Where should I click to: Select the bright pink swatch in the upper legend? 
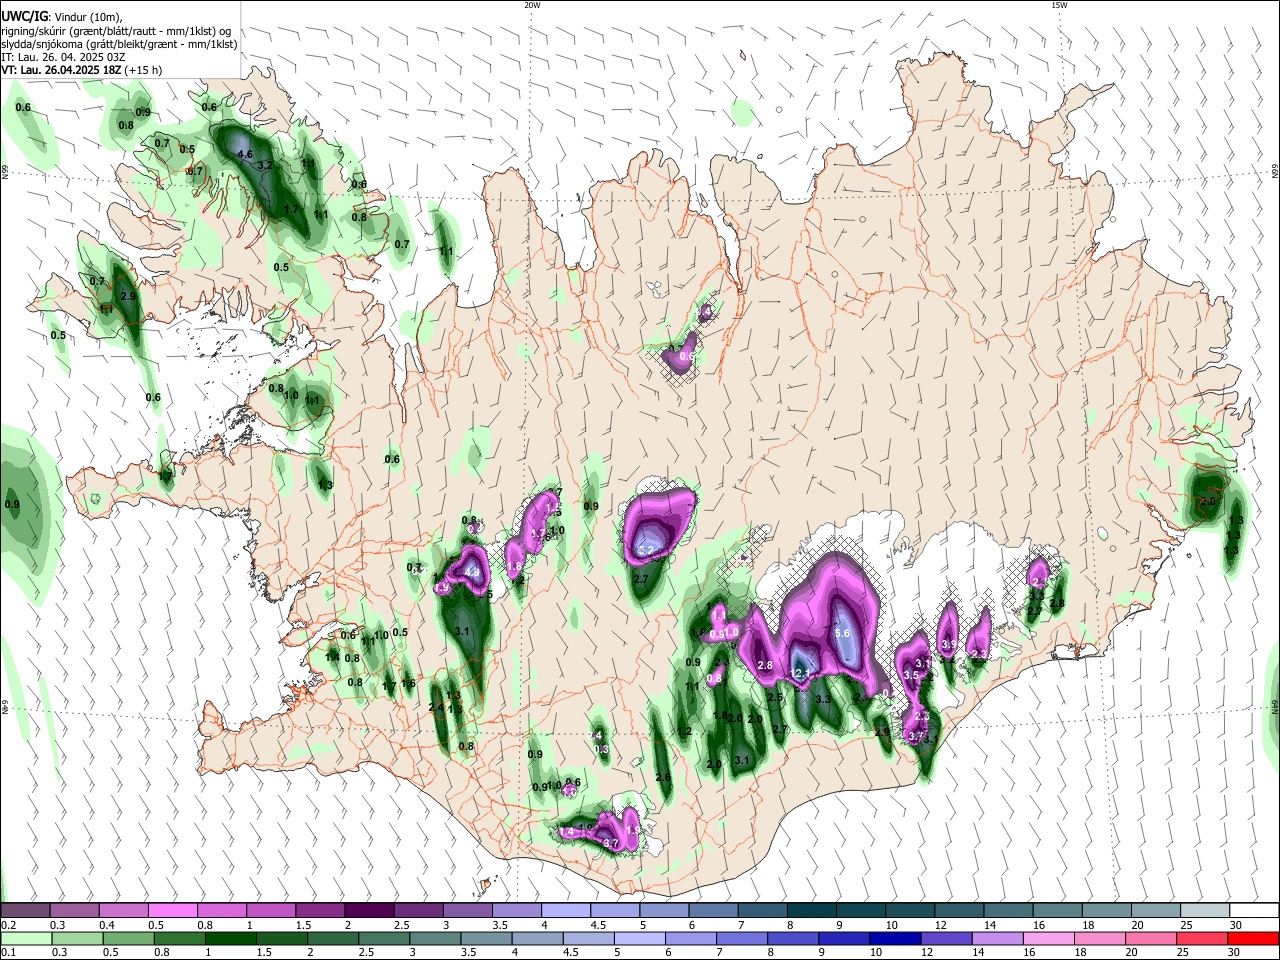point(172,910)
